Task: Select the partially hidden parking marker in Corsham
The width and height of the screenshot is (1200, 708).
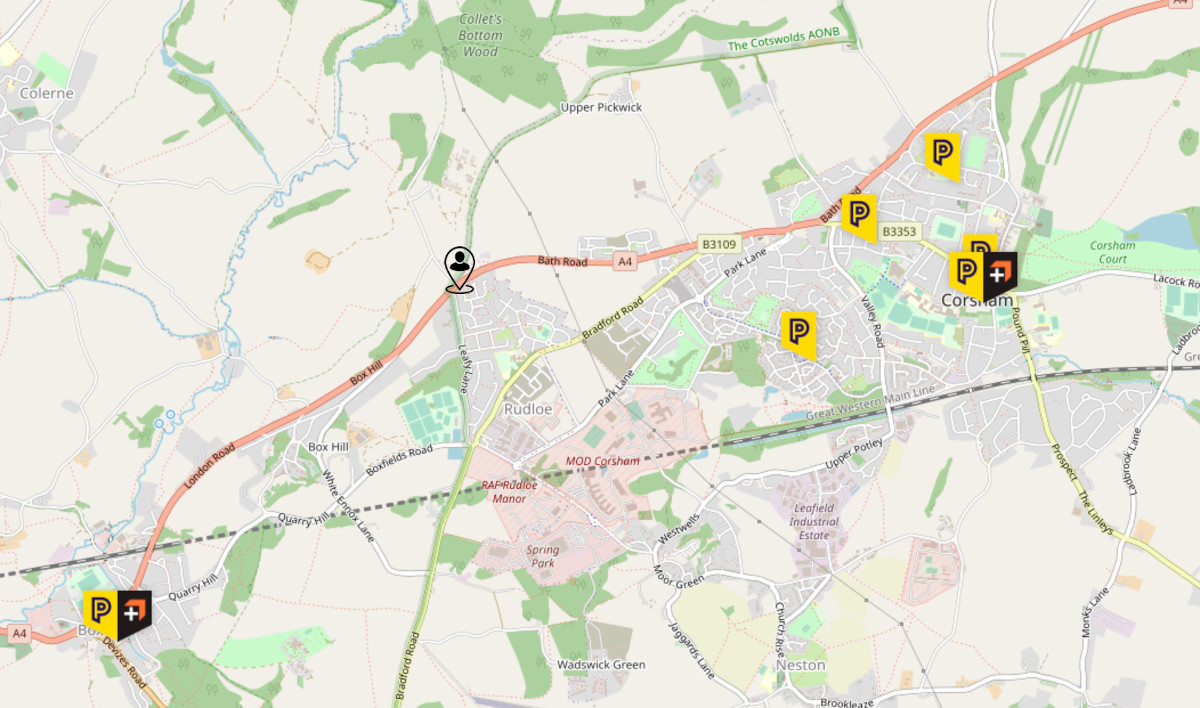Action: (981, 243)
